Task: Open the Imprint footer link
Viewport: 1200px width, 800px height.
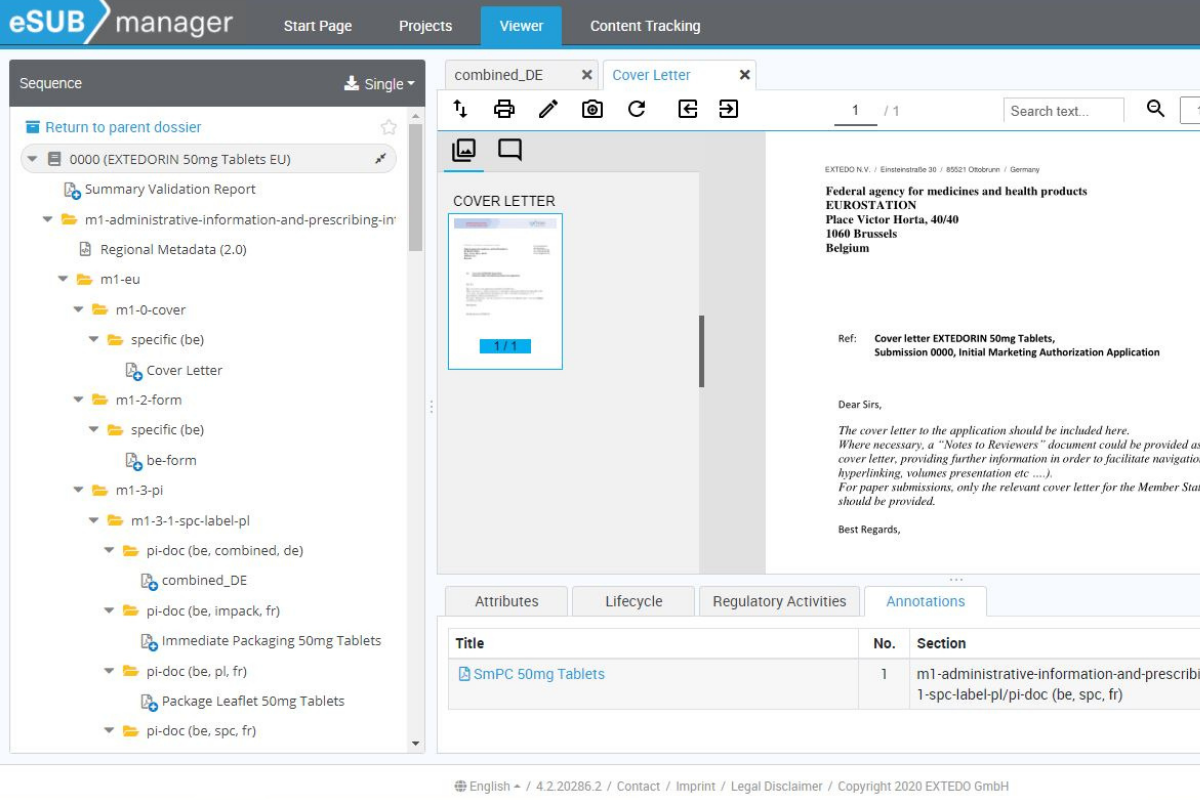Action: (x=696, y=786)
